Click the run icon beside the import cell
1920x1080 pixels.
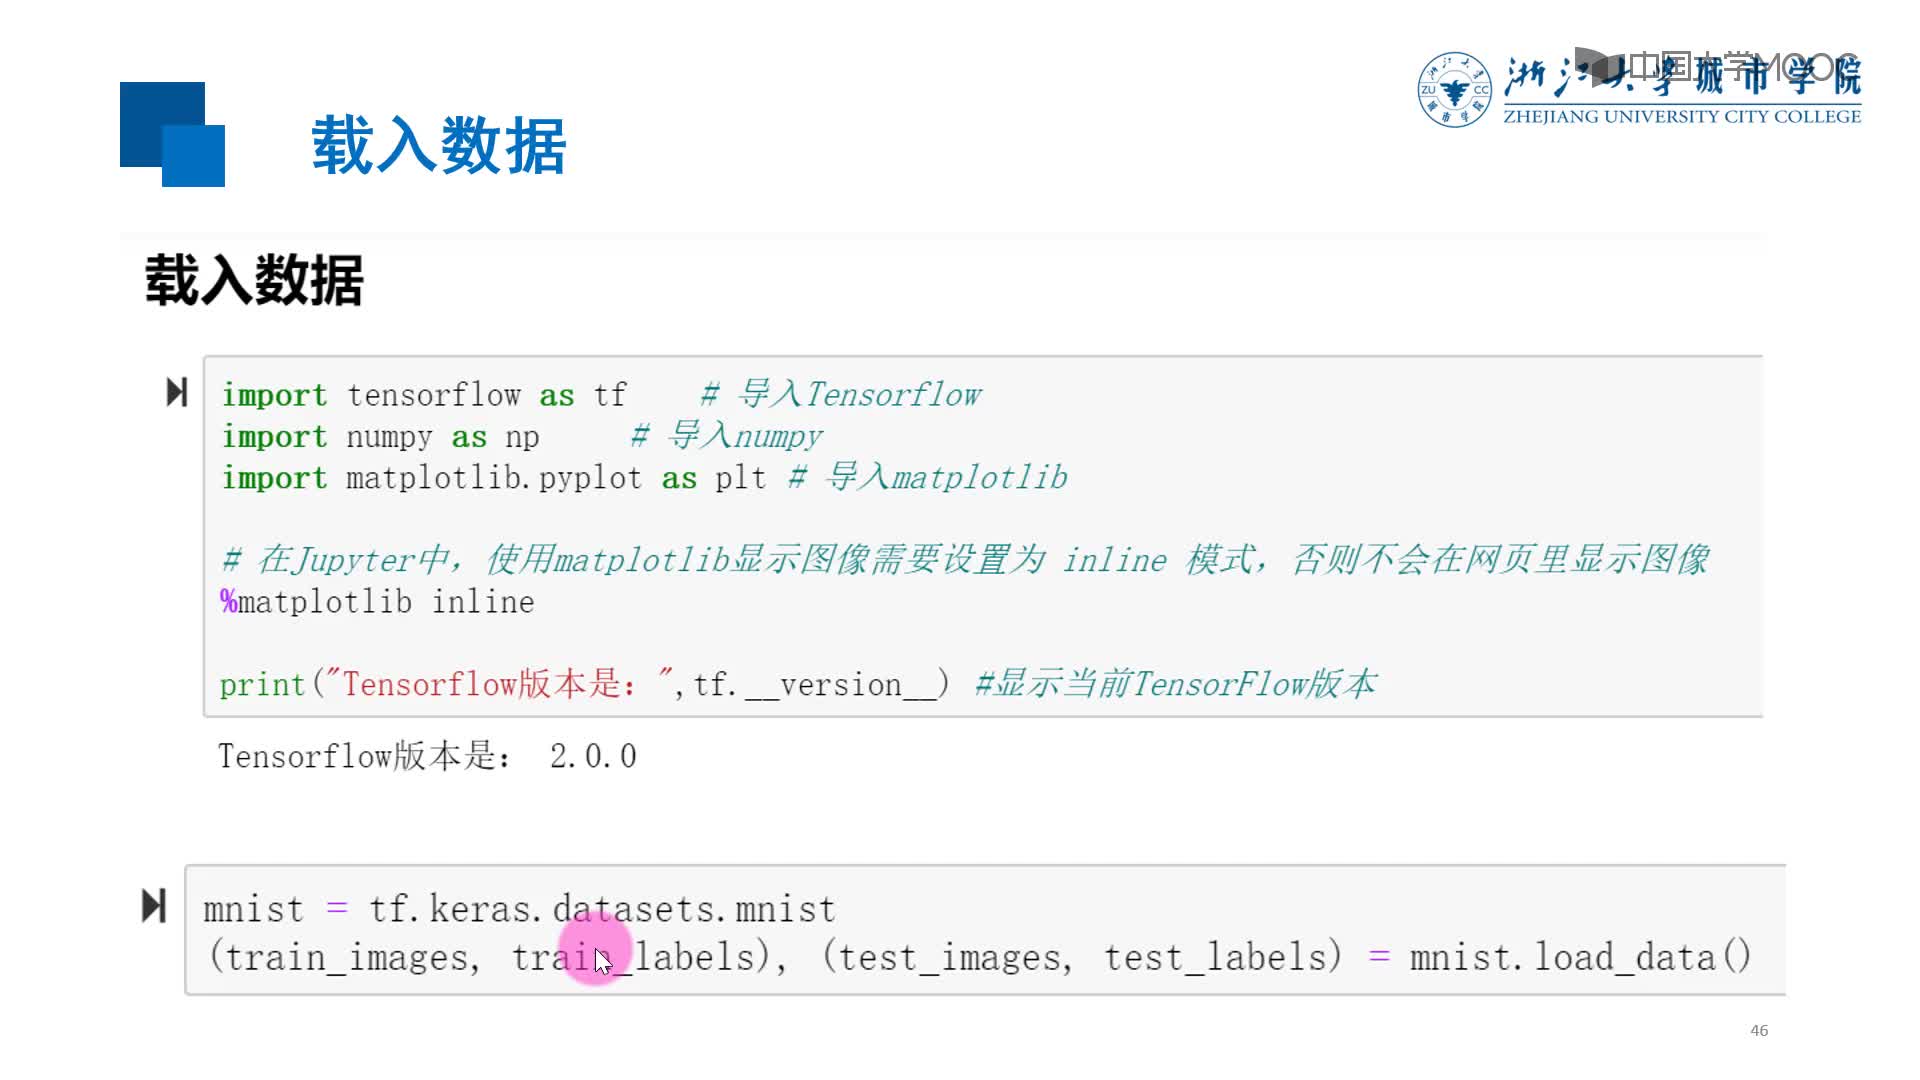(177, 392)
